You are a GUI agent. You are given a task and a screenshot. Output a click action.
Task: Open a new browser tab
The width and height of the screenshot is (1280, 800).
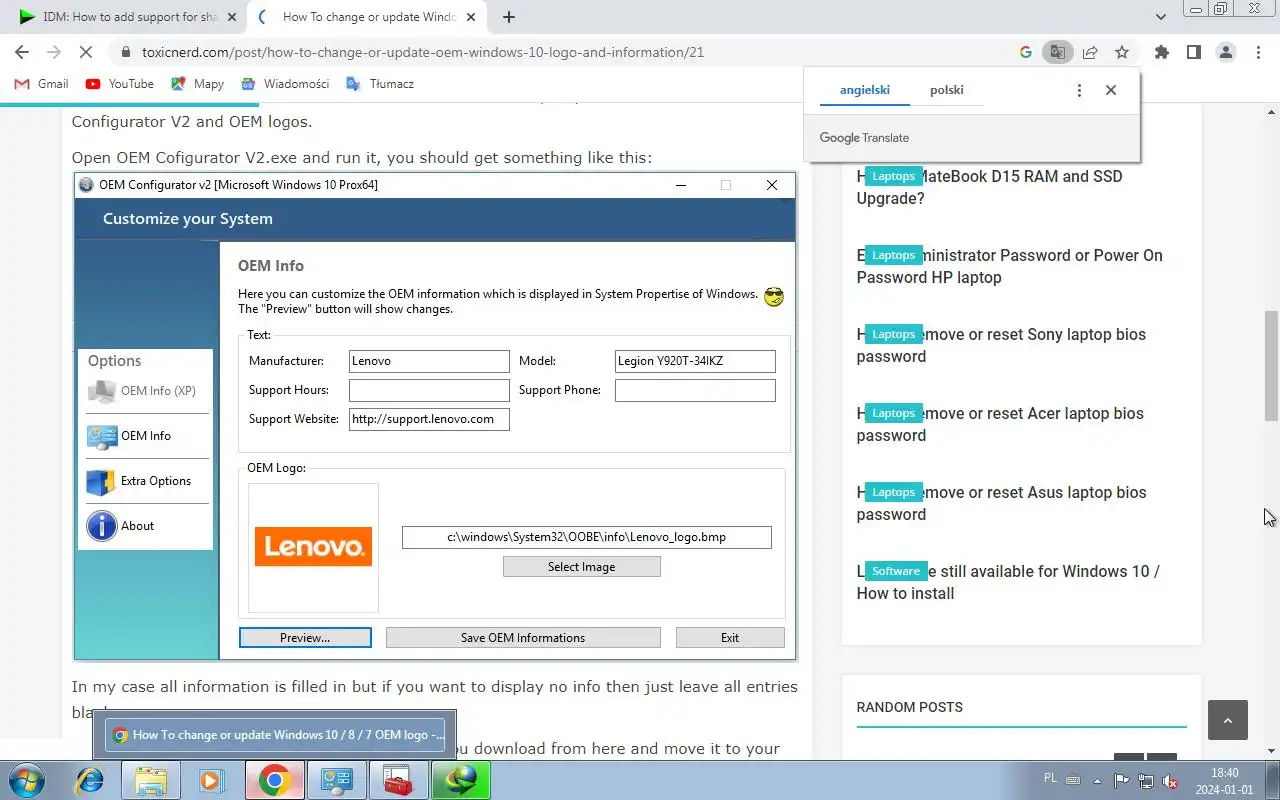pyautogui.click(x=508, y=17)
